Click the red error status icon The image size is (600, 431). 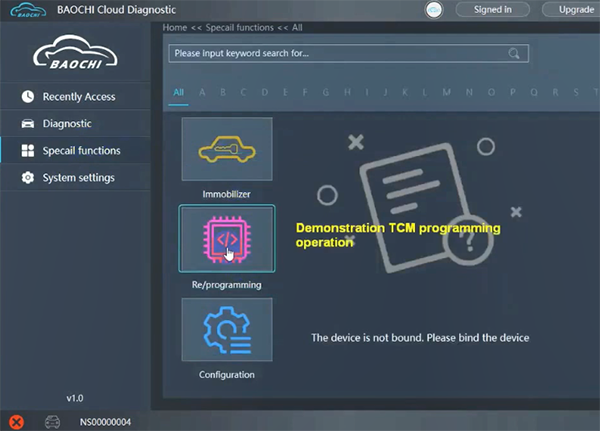coord(16,422)
